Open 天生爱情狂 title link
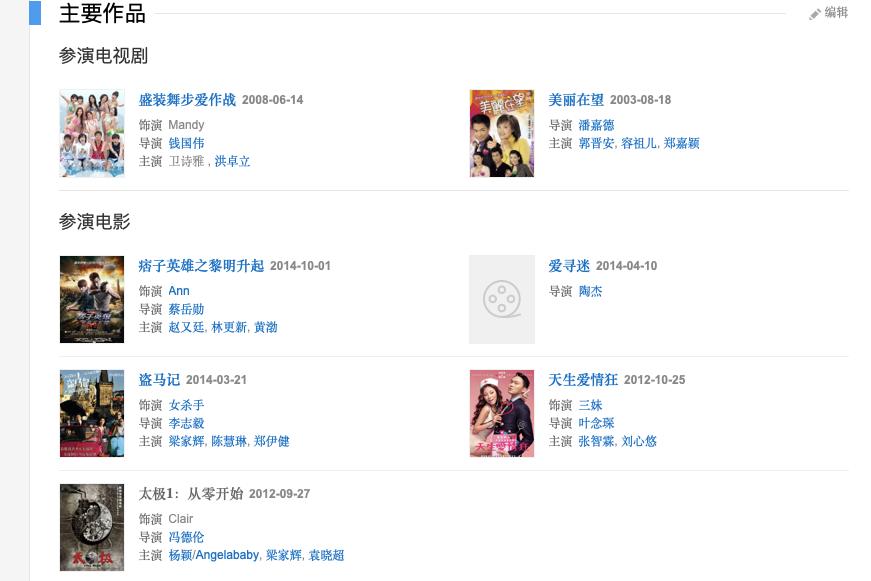This screenshot has height=581, width=871. pyautogui.click(x=582, y=380)
